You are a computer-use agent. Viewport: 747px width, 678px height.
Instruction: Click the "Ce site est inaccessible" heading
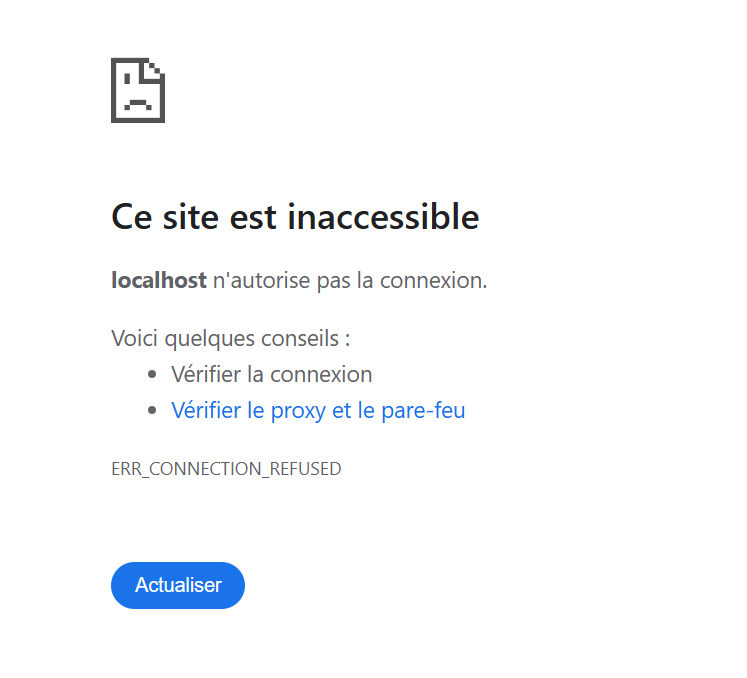(x=295, y=217)
